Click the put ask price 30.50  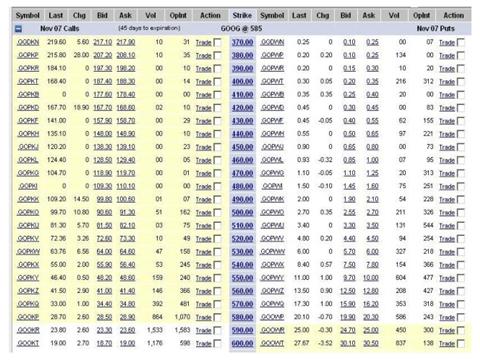pyautogui.click(x=371, y=343)
